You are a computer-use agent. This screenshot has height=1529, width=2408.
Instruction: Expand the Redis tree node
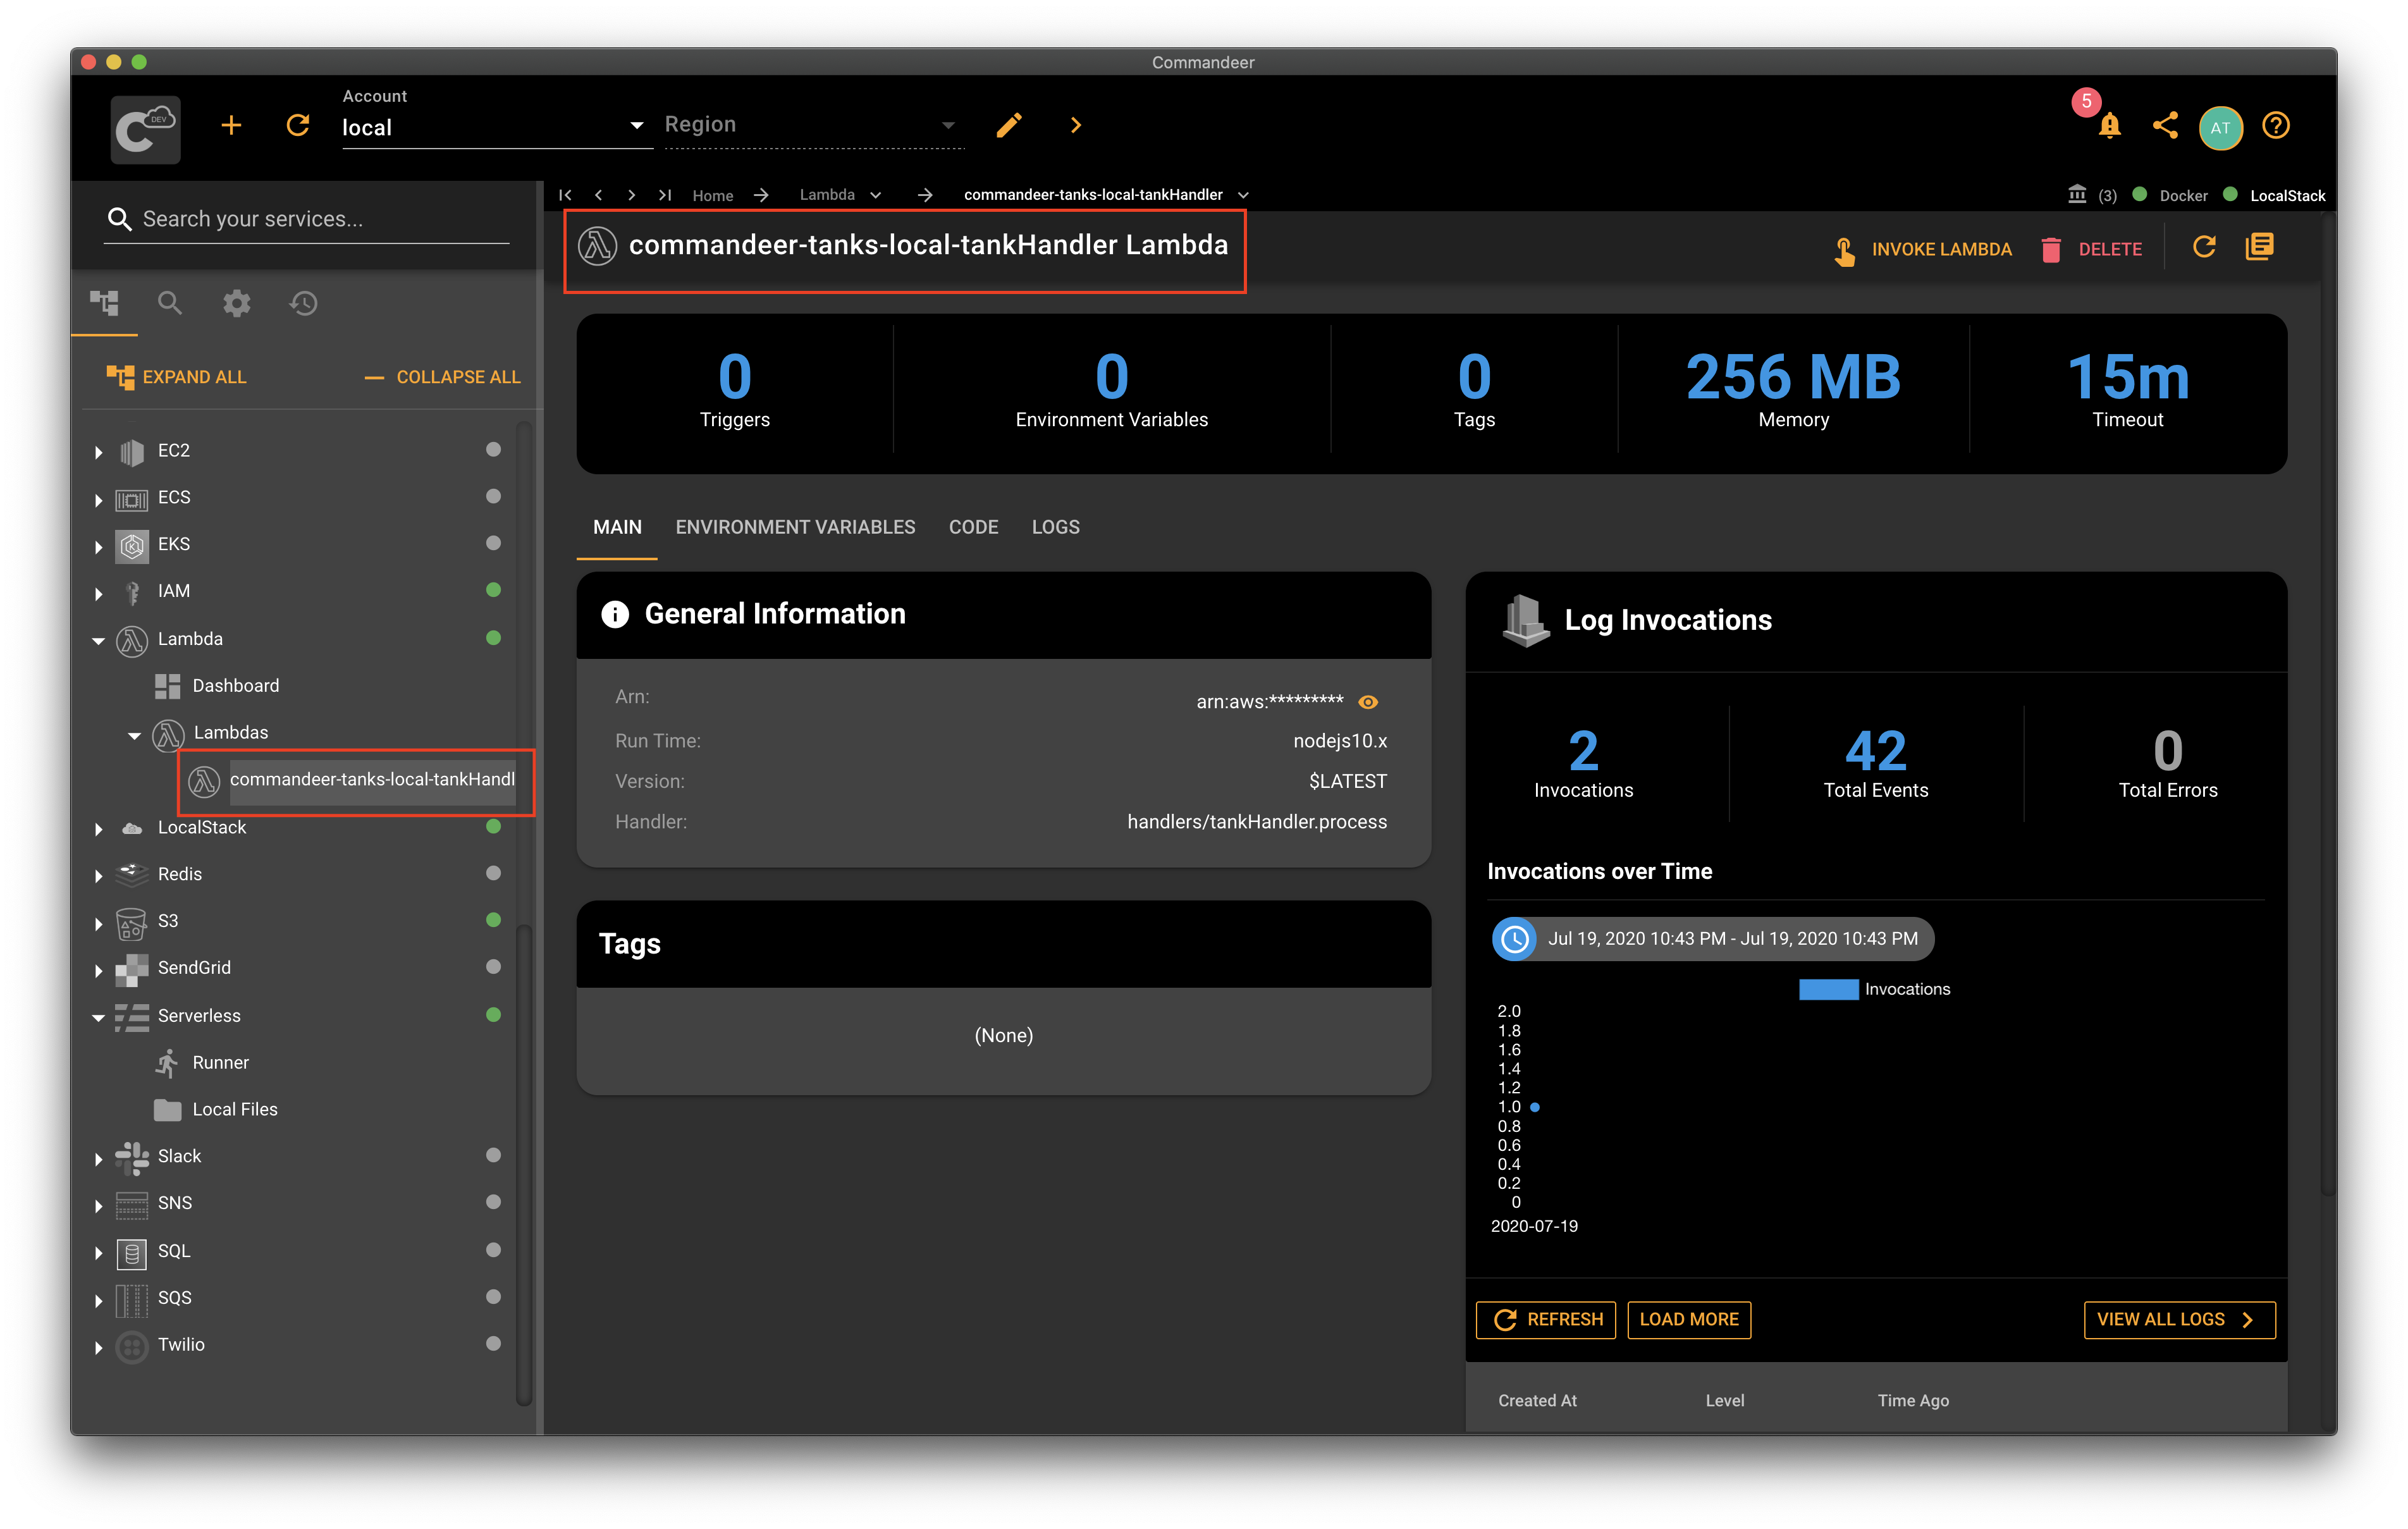[99, 876]
